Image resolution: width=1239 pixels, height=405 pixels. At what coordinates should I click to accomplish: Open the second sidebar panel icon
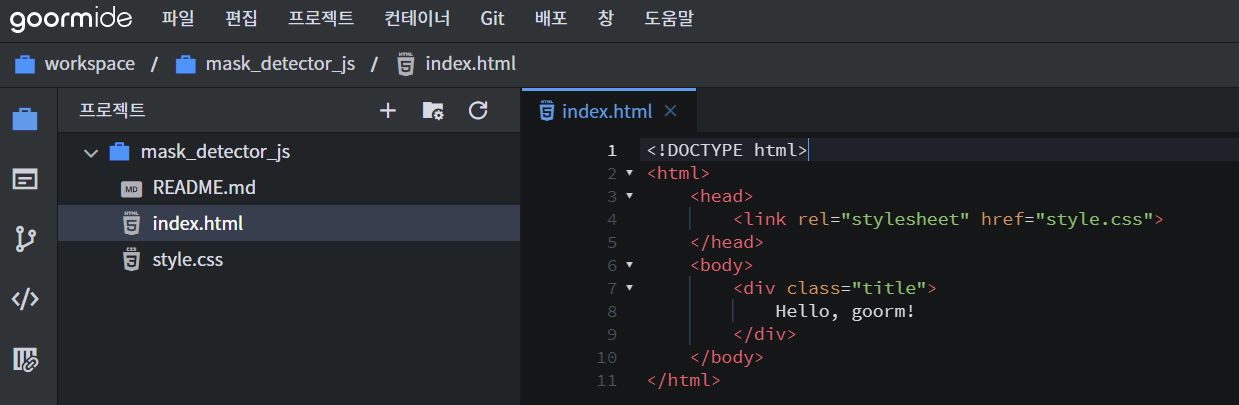(25, 180)
